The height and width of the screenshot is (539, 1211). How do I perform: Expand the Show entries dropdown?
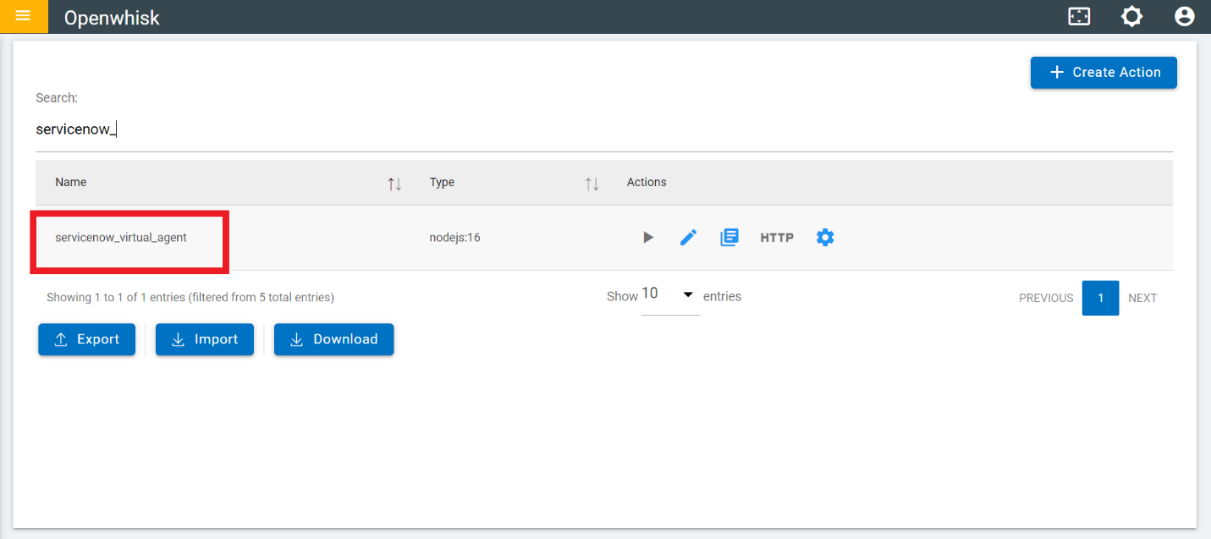pyautogui.click(x=669, y=295)
